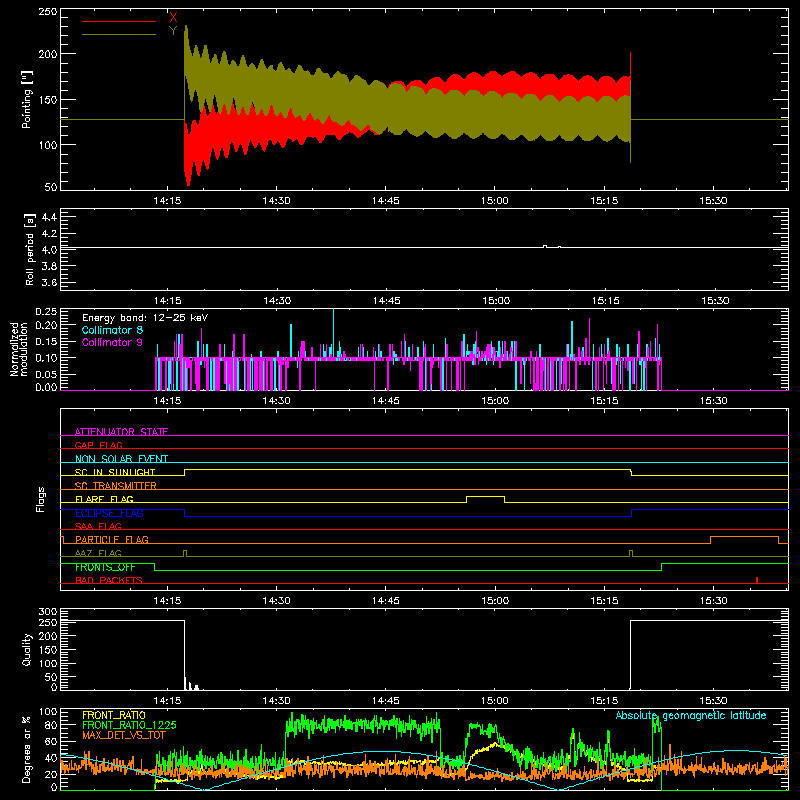
Task: Click the ATTENUATOR_STATE flag label
Action: [121, 432]
